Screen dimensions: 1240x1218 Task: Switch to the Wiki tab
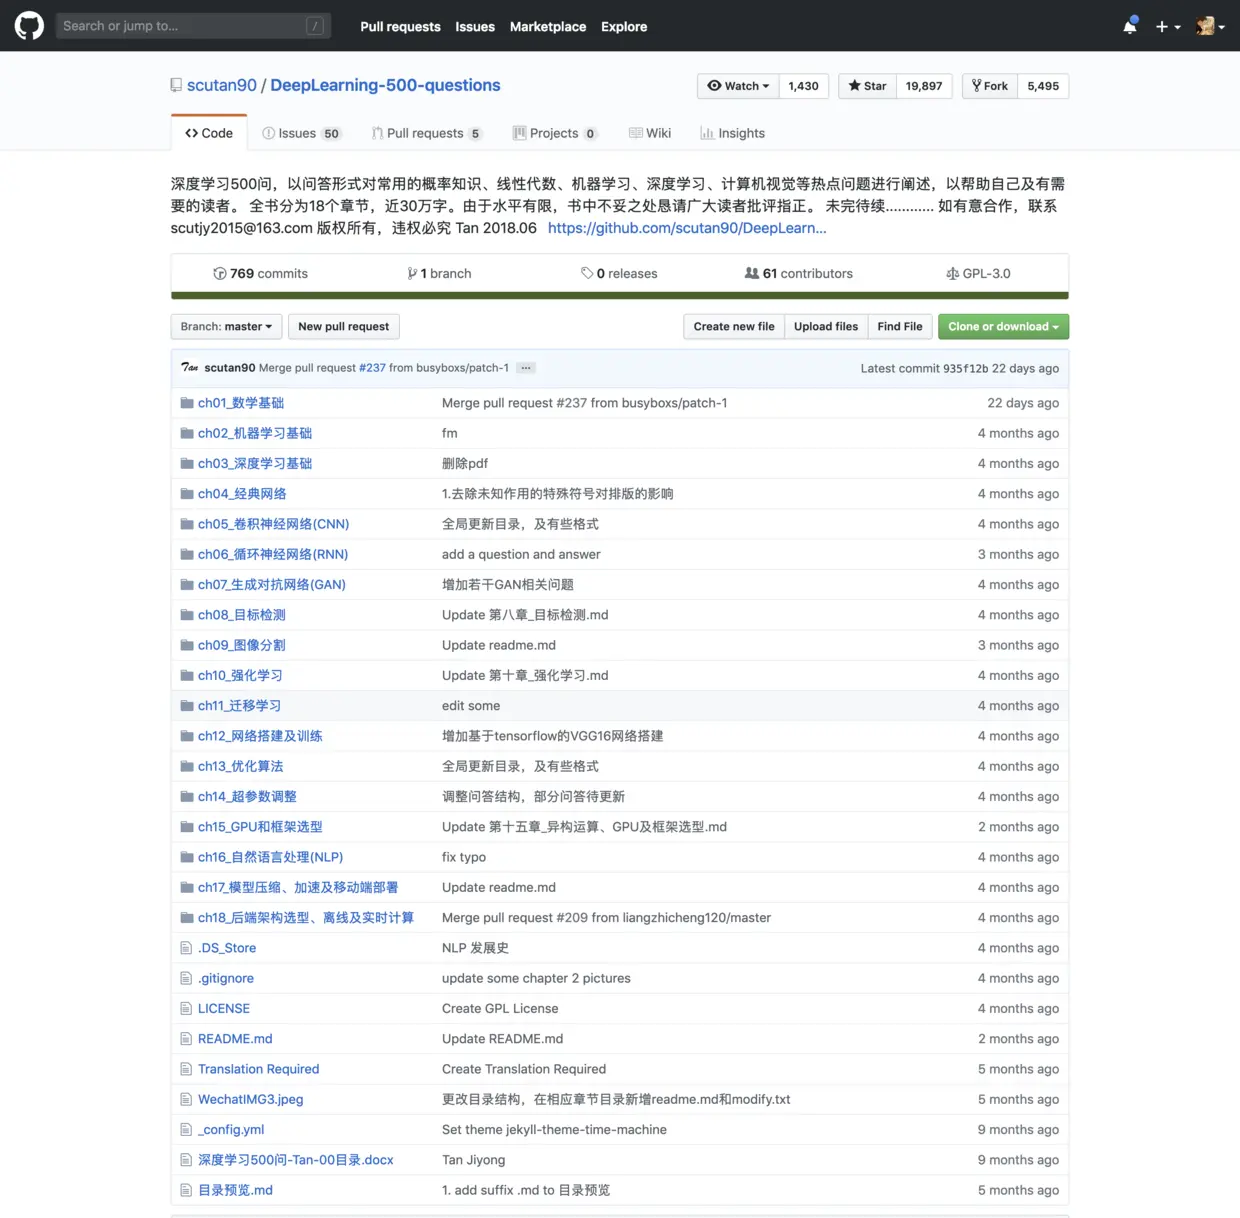[650, 133]
